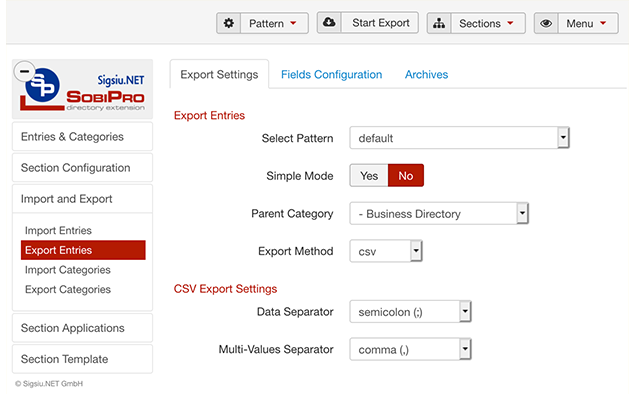Click the Parent Category label
Viewport: 636px width, 394px height.
coord(292,213)
